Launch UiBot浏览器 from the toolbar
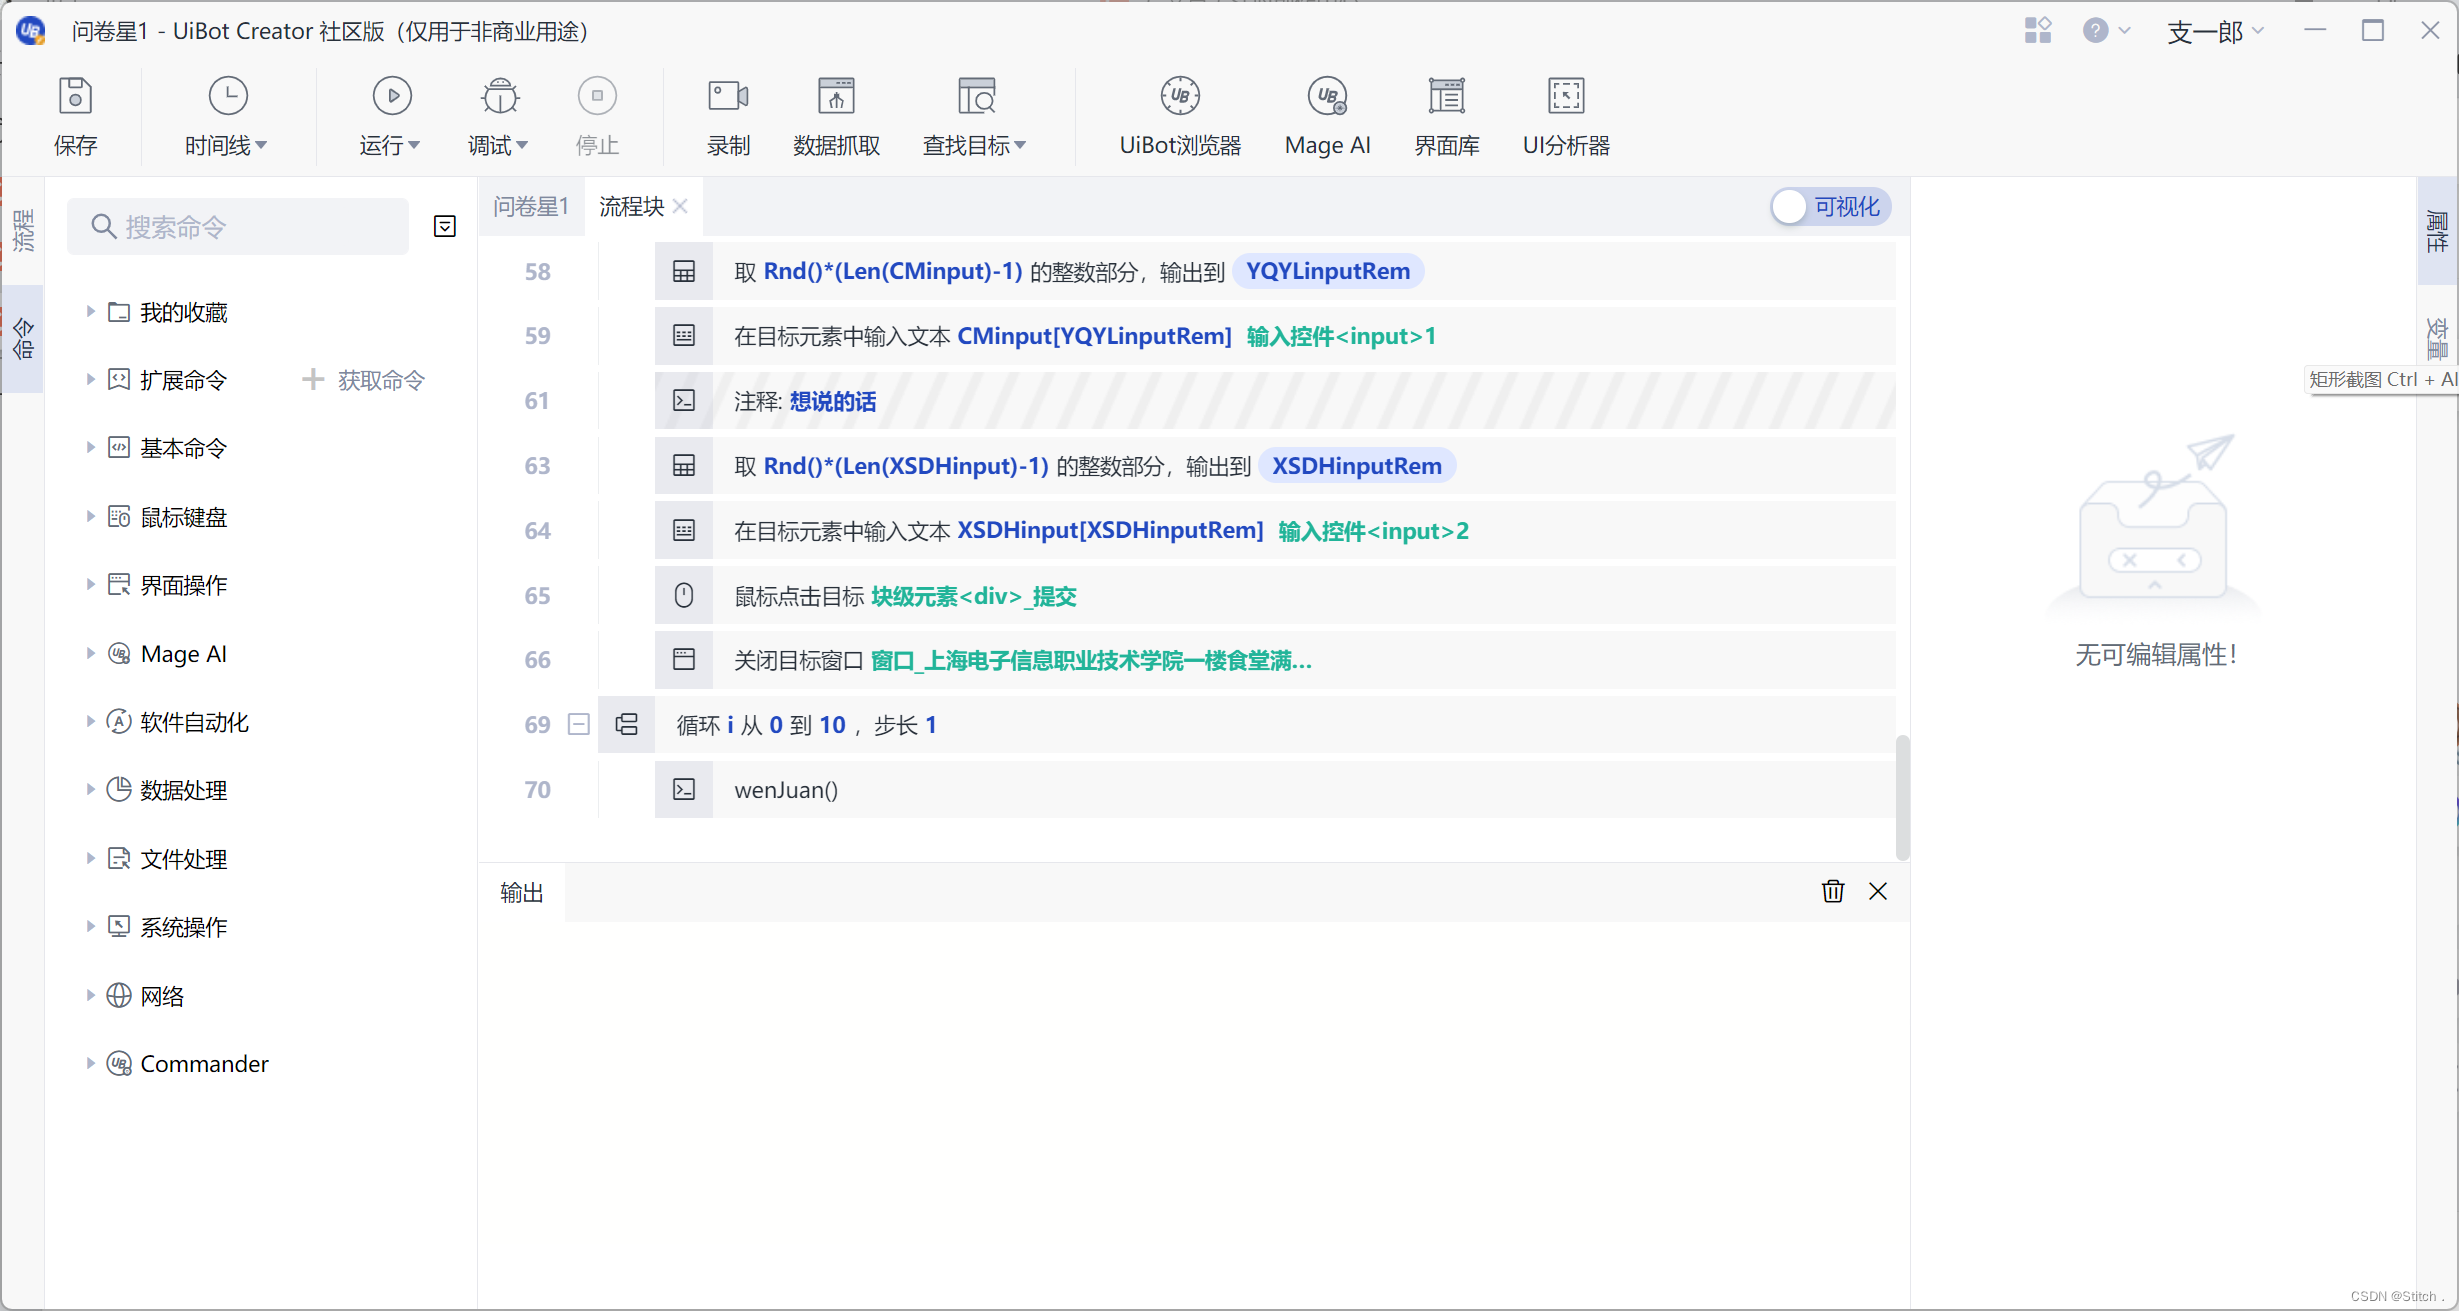This screenshot has width=2459, height=1311. click(1179, 97)
